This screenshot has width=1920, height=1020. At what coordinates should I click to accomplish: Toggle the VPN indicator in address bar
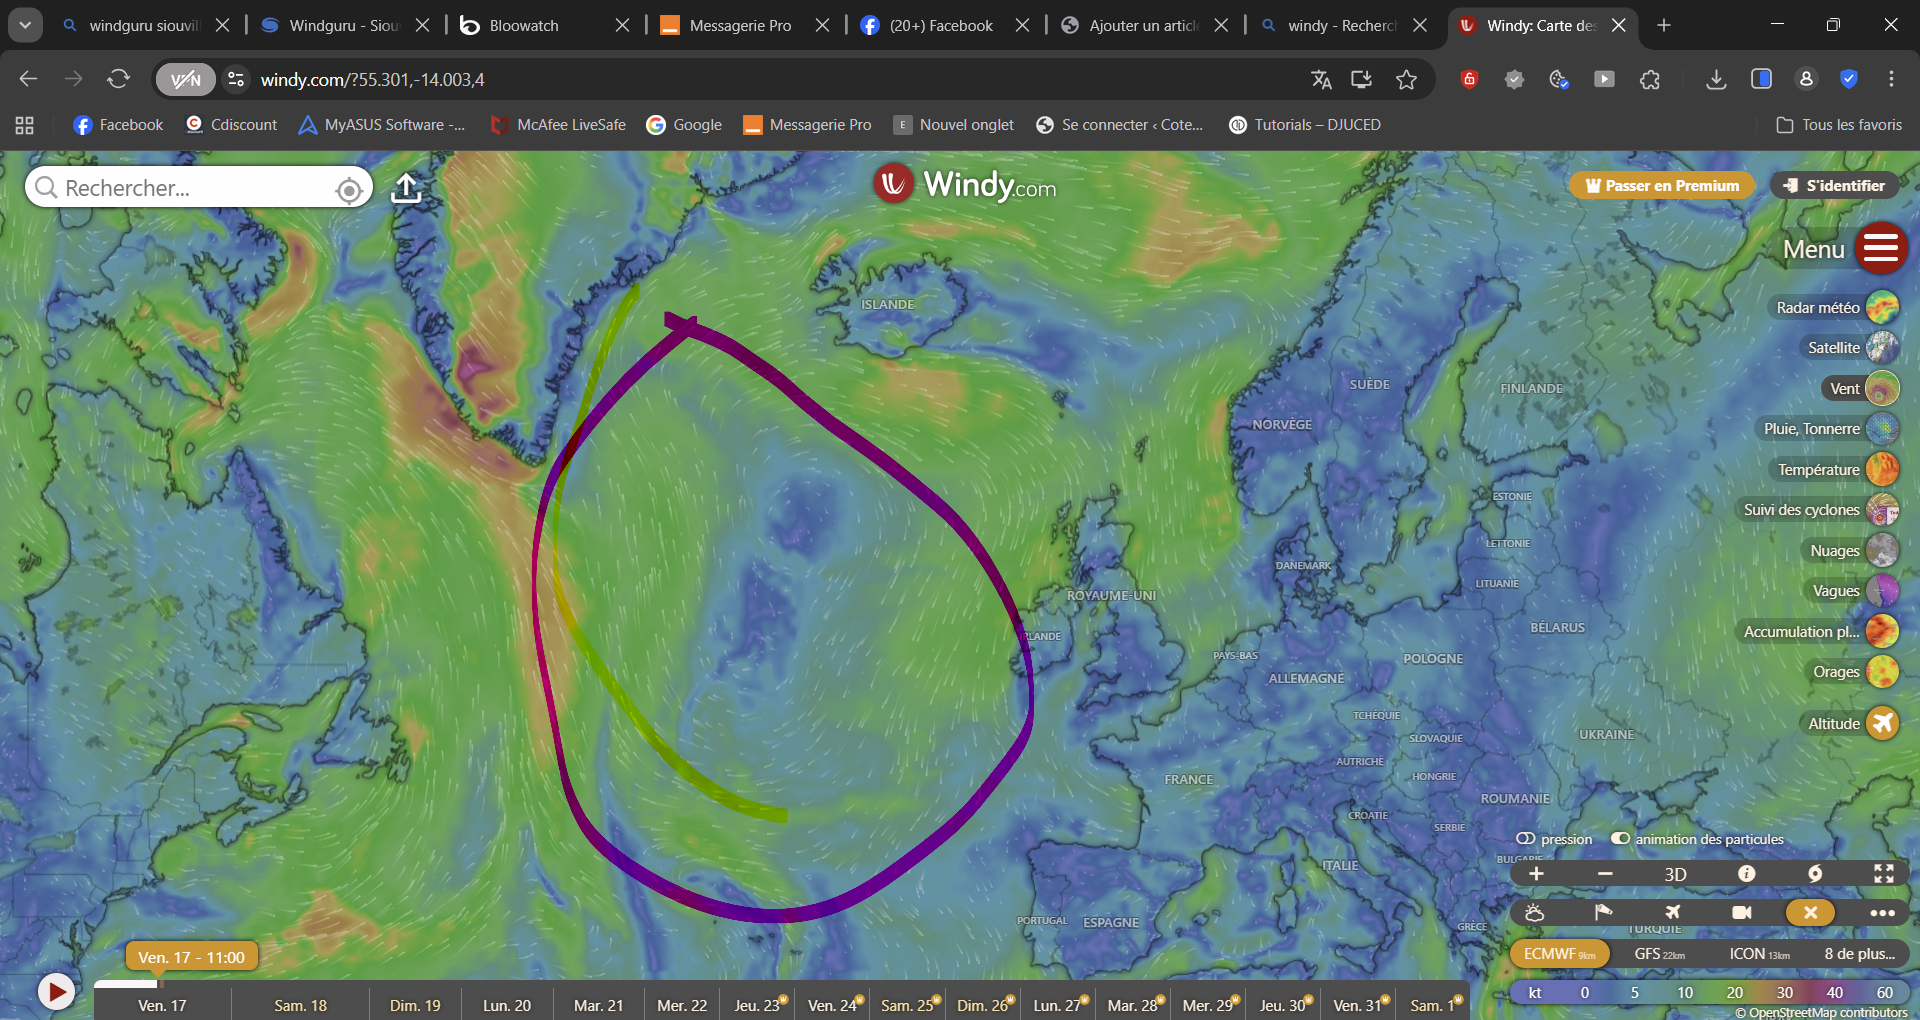[185, 79]
